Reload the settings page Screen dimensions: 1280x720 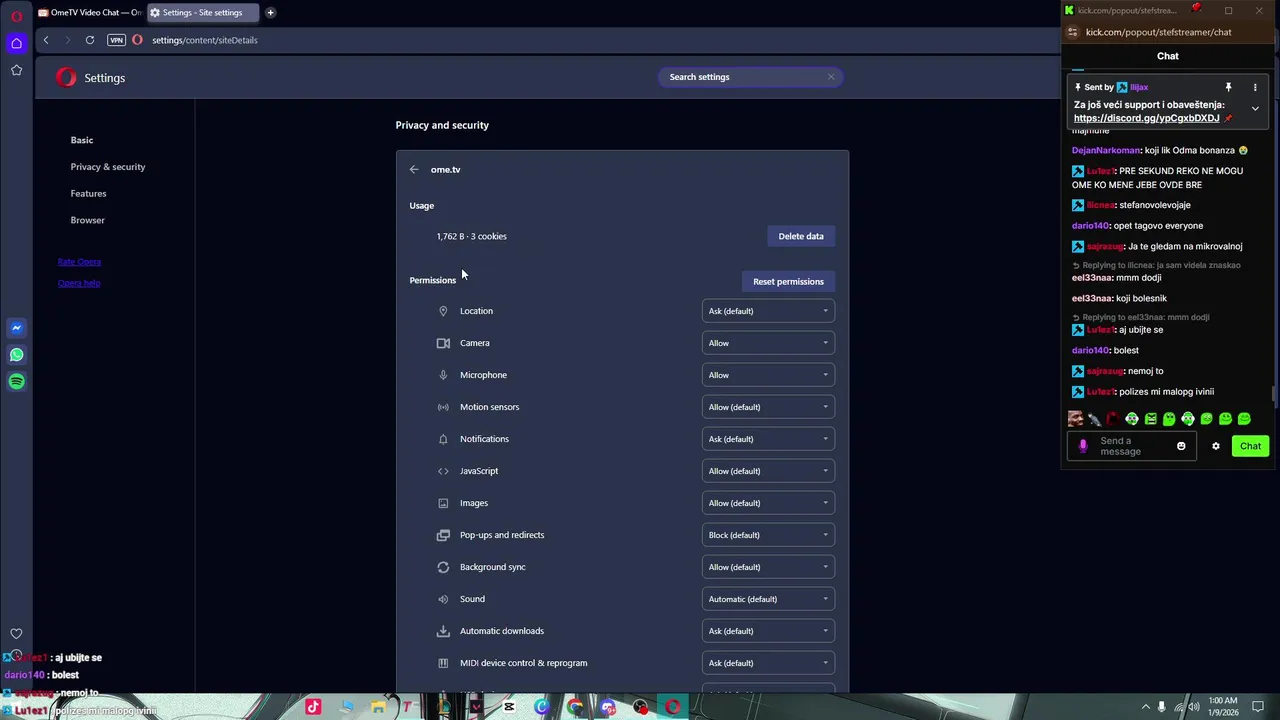click(x=90, y=40)
